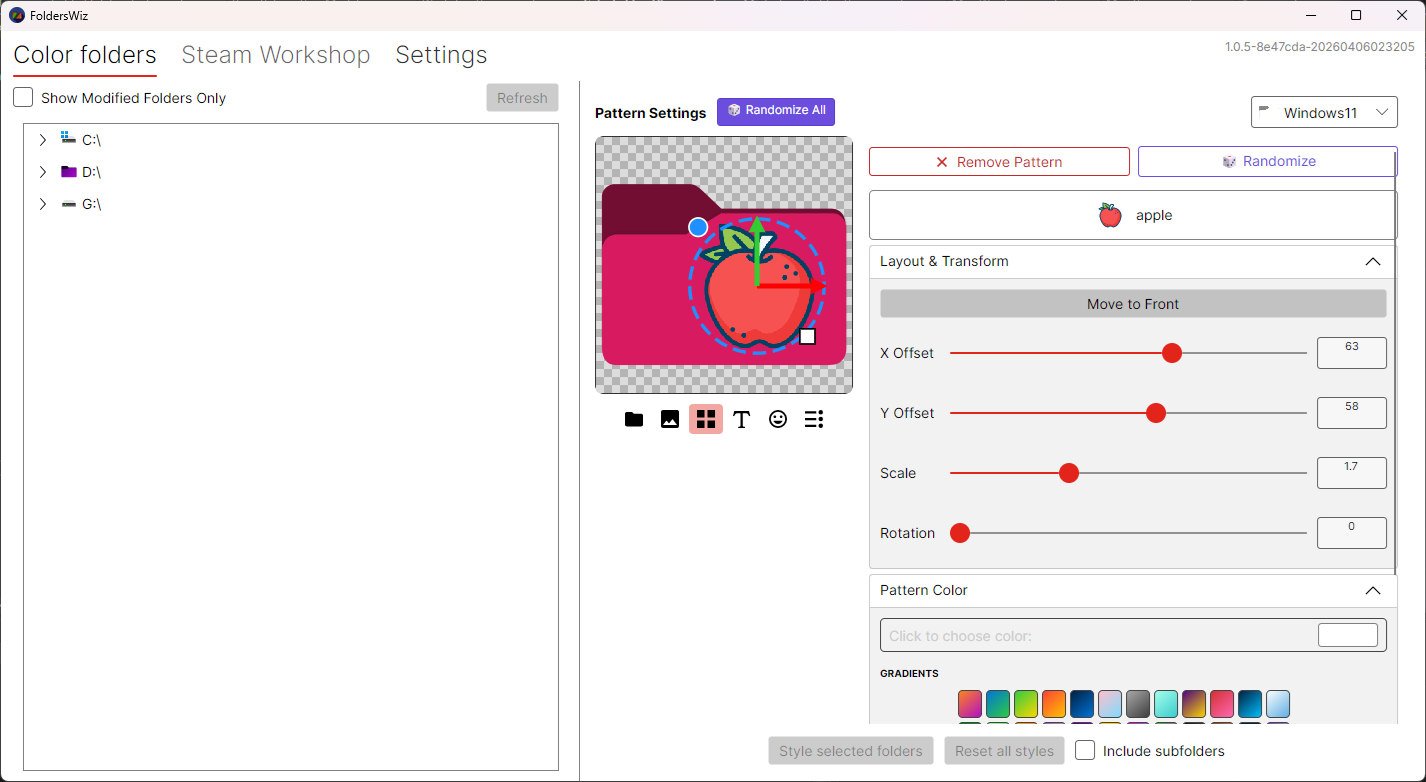
Task: Check the Include subfolders option
Action: 1085,750
